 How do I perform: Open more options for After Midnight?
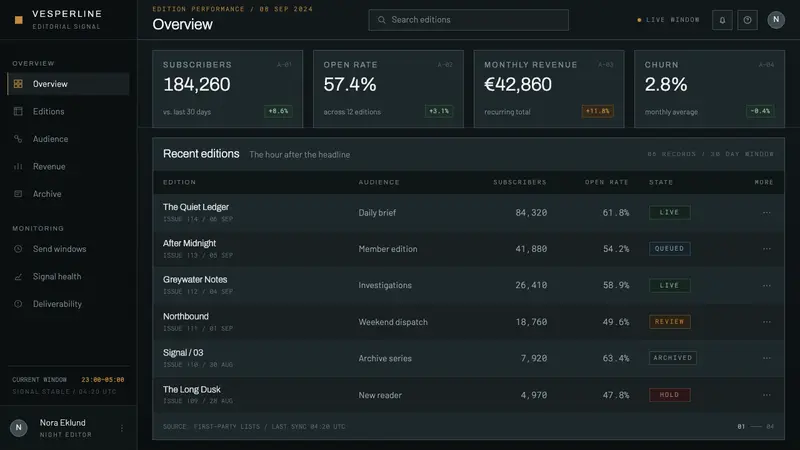766,249
